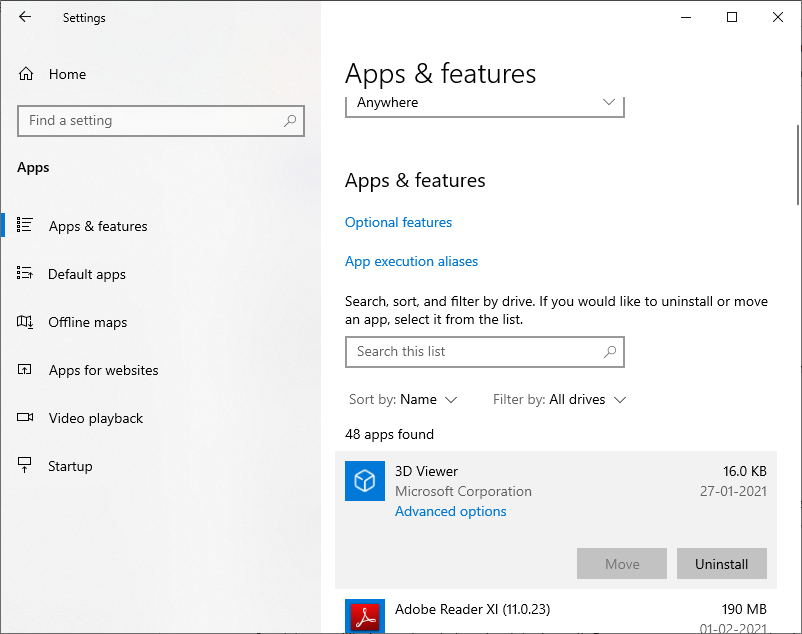Image resolution: width=802 pixels, height=634 pixels.
Task: Uninstall the 3D Viewer app
Action: click(x=722, y=563)
